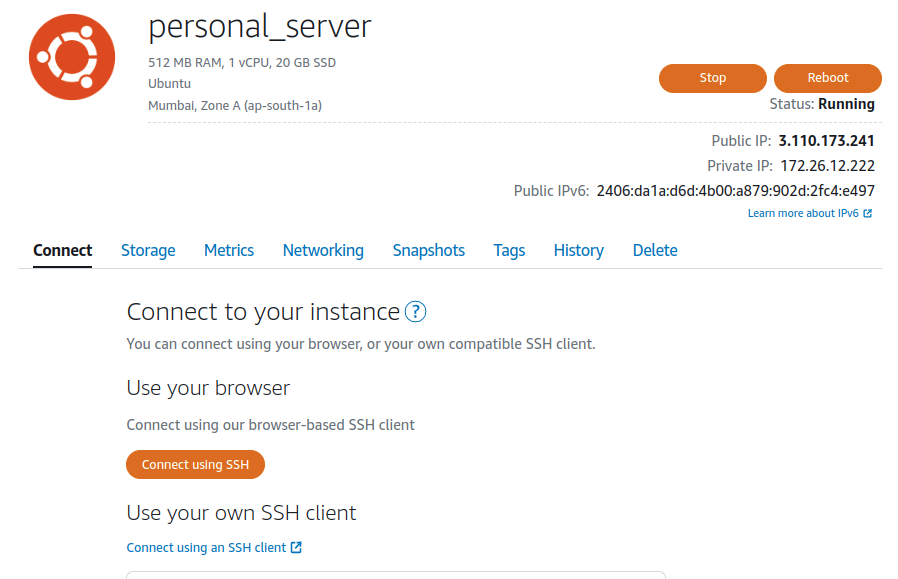Click the public IP address 3.110.173.241

826,141
